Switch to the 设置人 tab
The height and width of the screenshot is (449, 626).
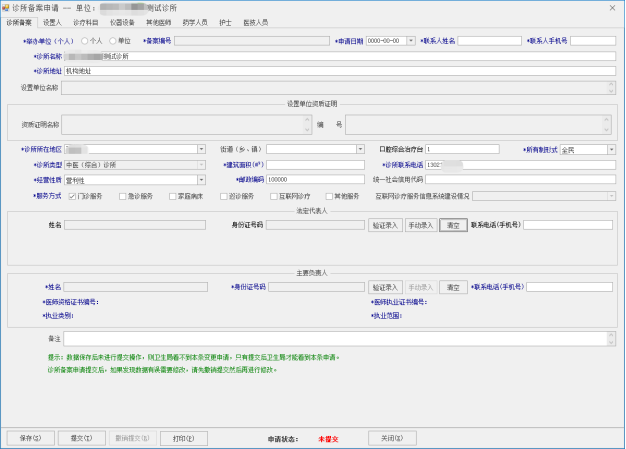pyautogui.click(x=52, y=23)
